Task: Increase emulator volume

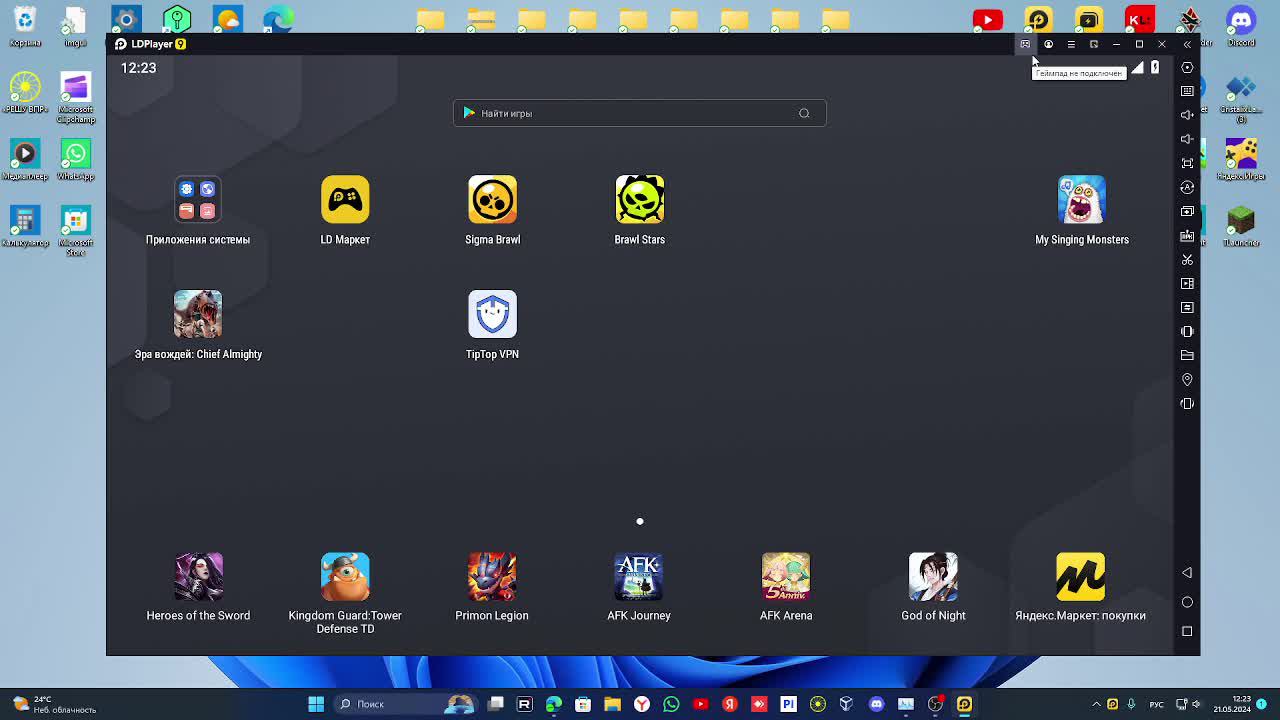Action: (x=1187, y=115)
